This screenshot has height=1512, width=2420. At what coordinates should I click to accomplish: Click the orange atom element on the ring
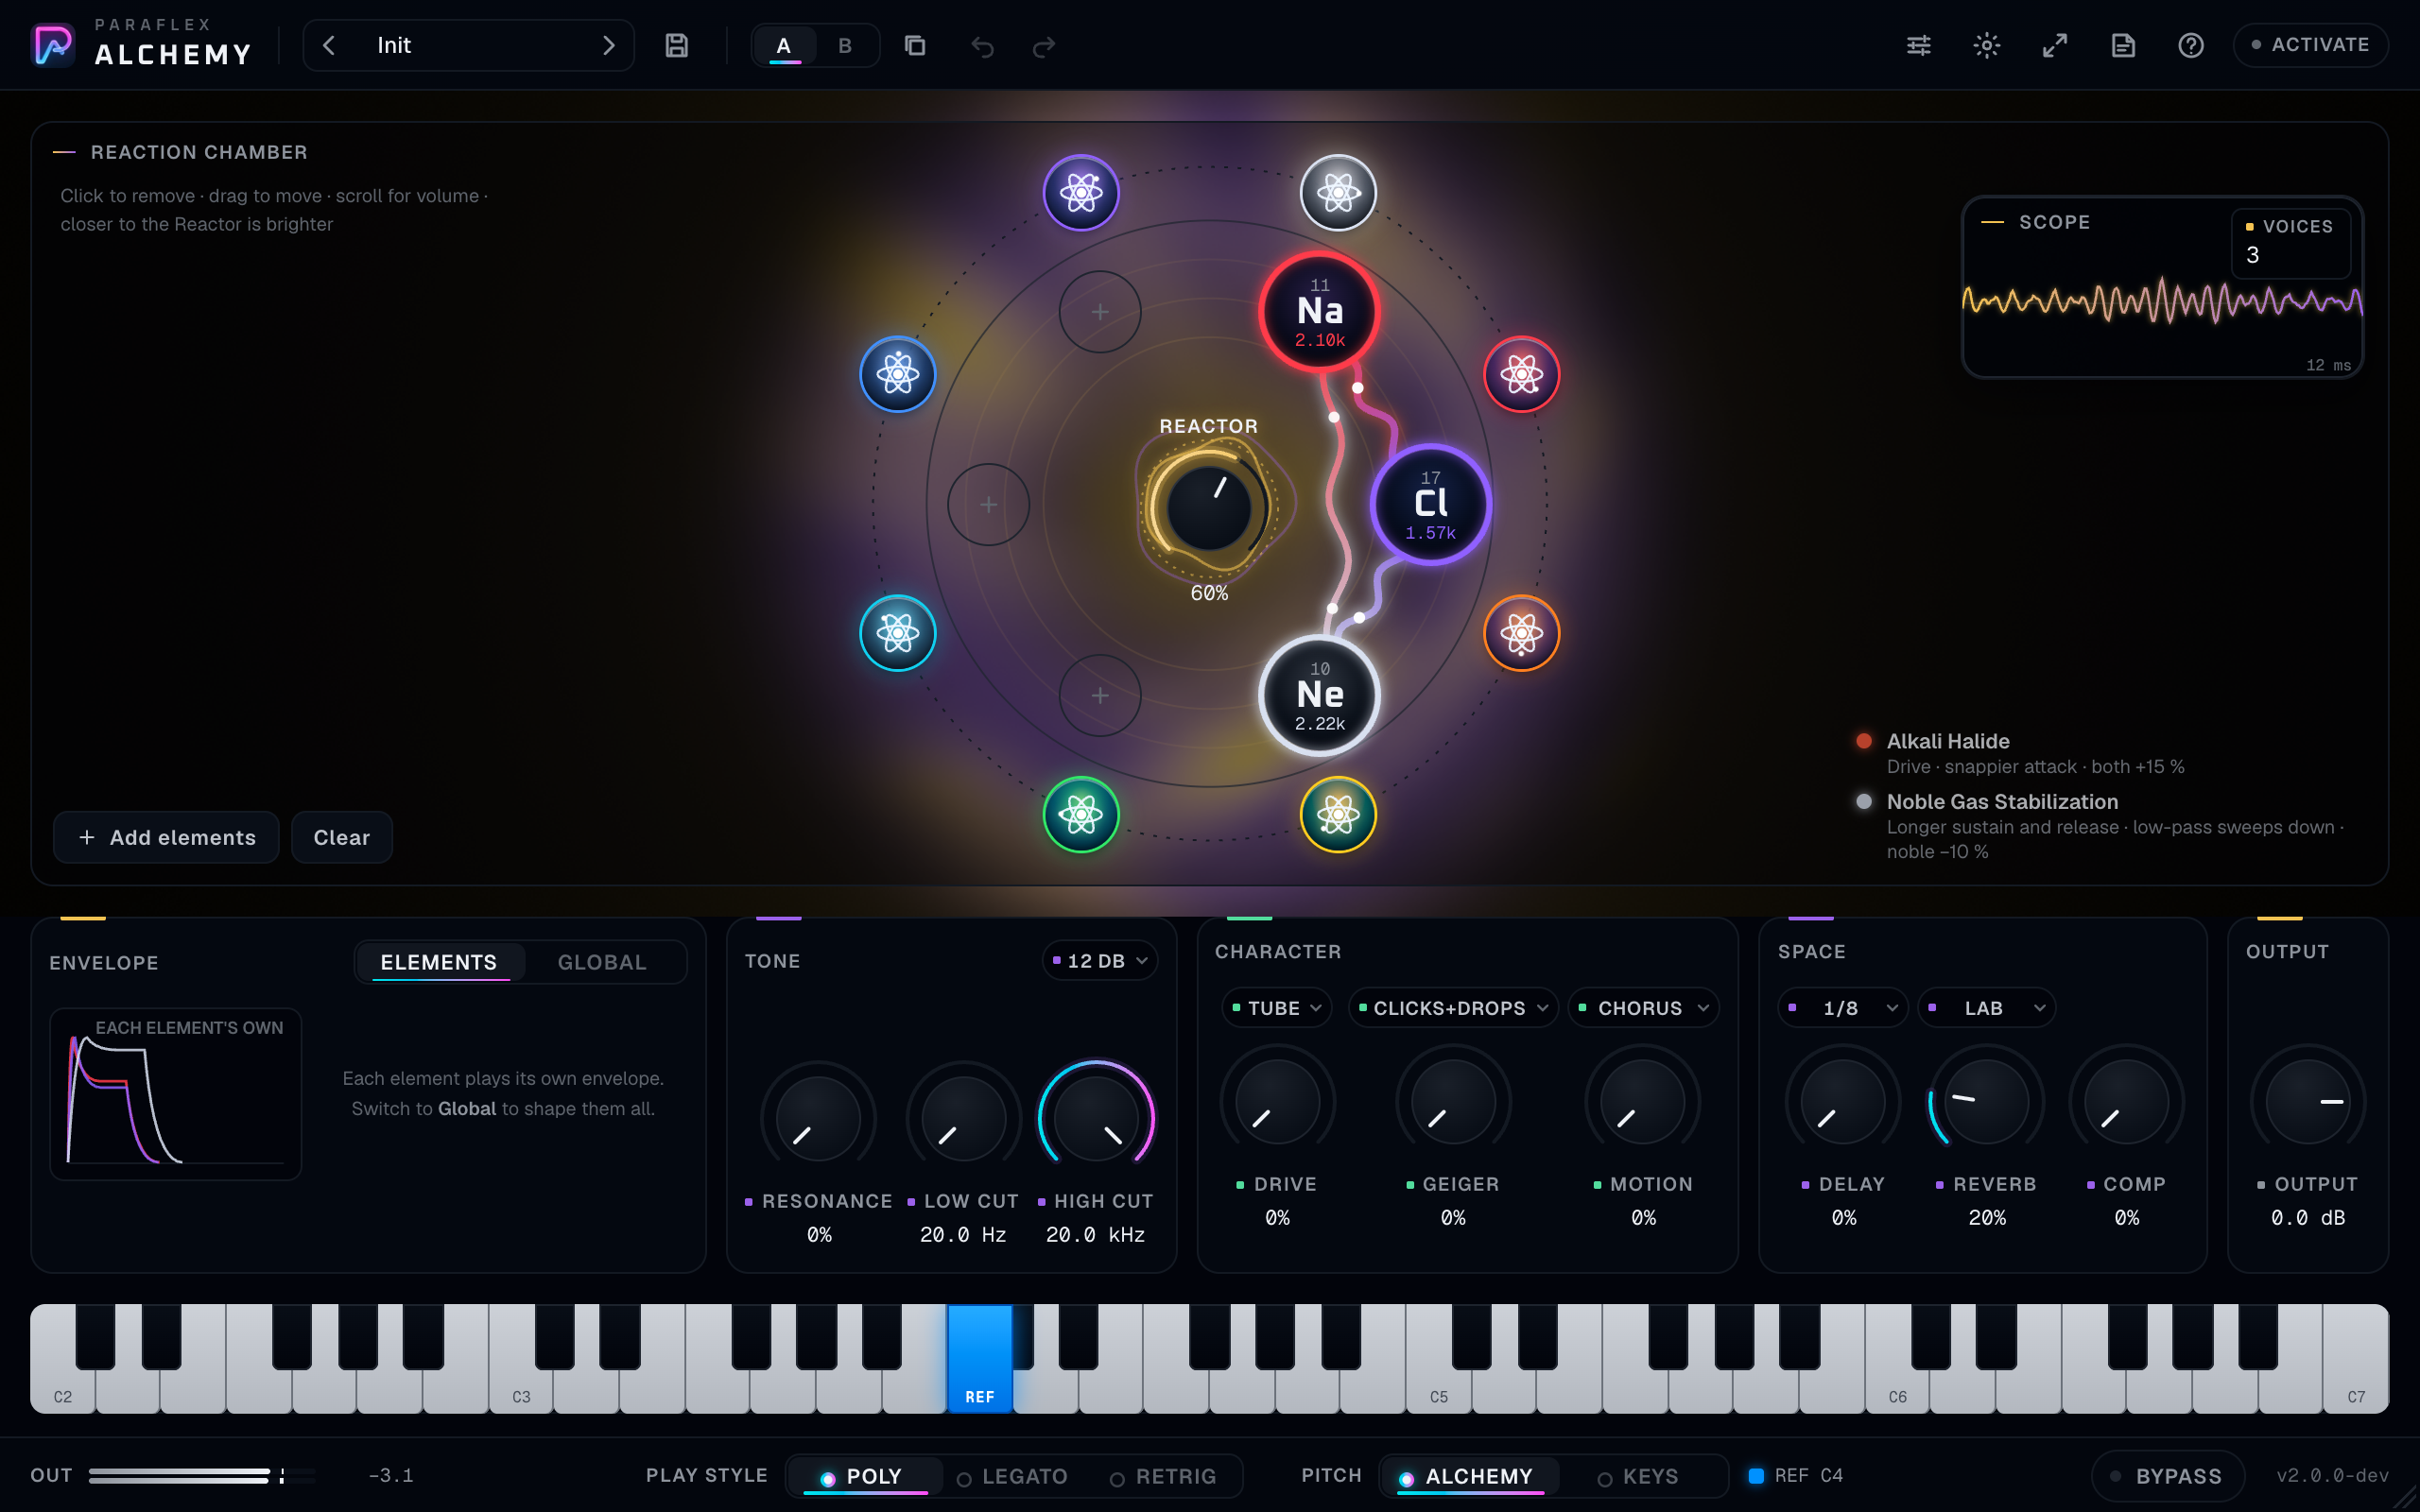tap(1521, 633)
